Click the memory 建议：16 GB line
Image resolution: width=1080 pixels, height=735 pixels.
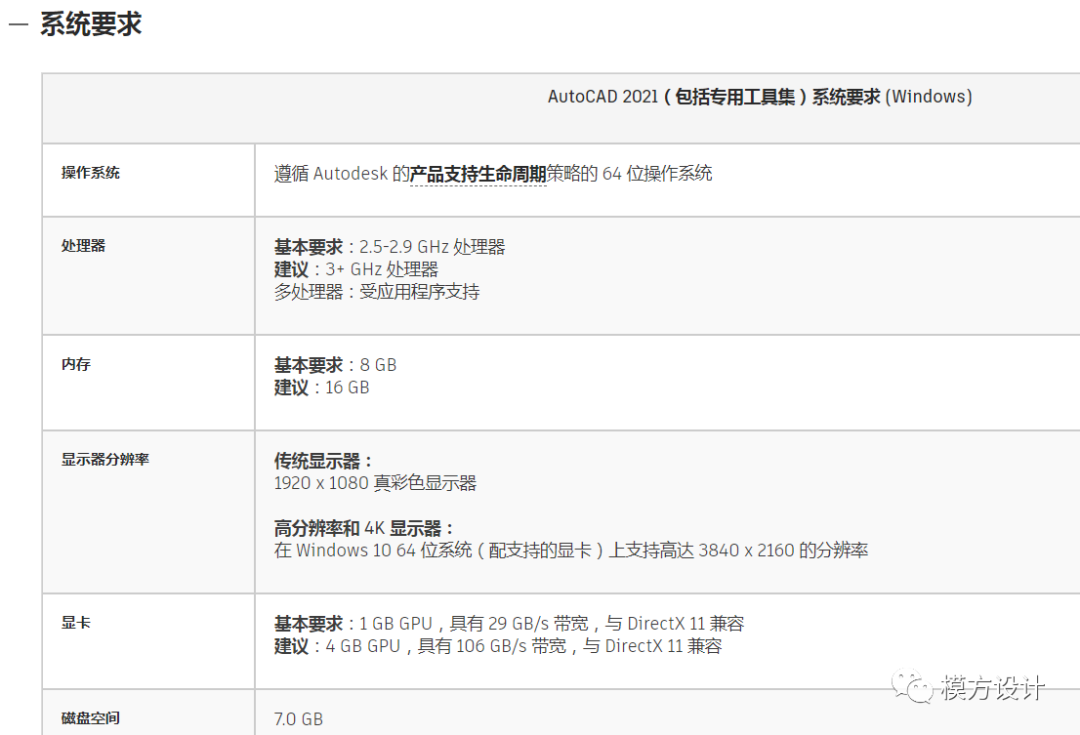pyautogui.click(x=322, y=388)
